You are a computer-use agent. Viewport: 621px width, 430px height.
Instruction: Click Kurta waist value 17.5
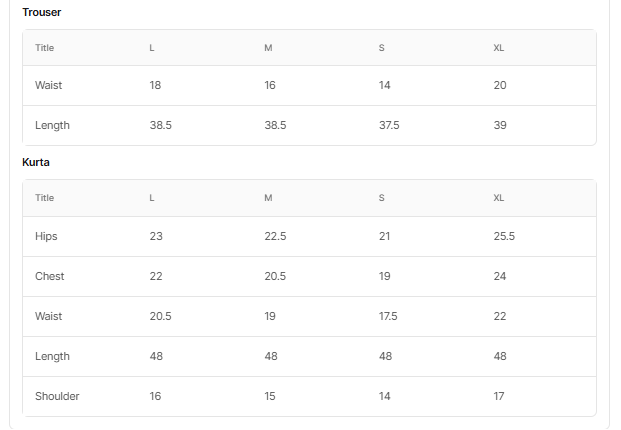coord(388,316)
